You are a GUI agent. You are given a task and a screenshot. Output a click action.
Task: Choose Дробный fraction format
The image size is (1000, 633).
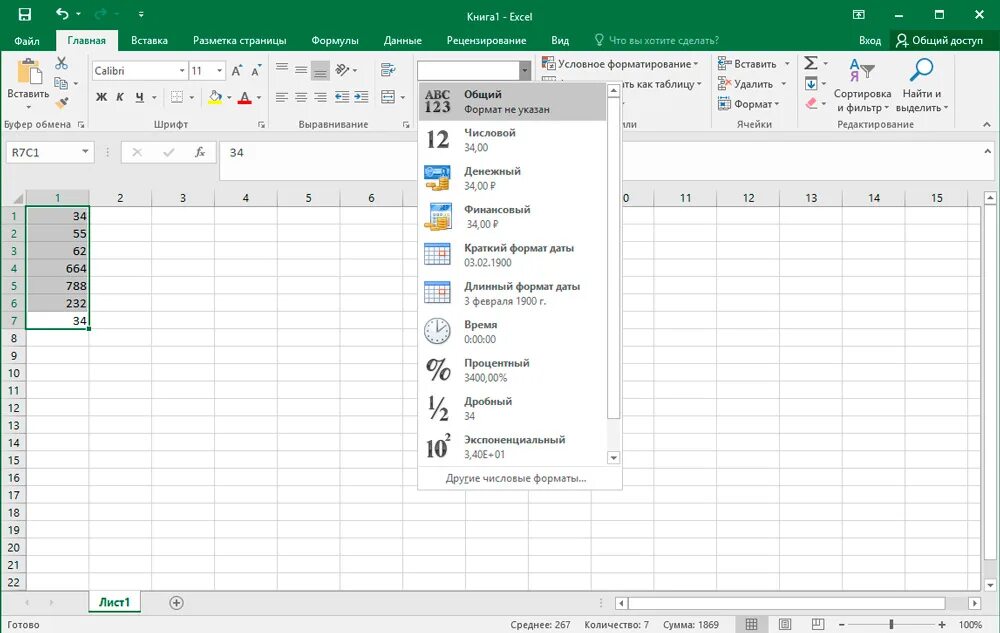512,408
